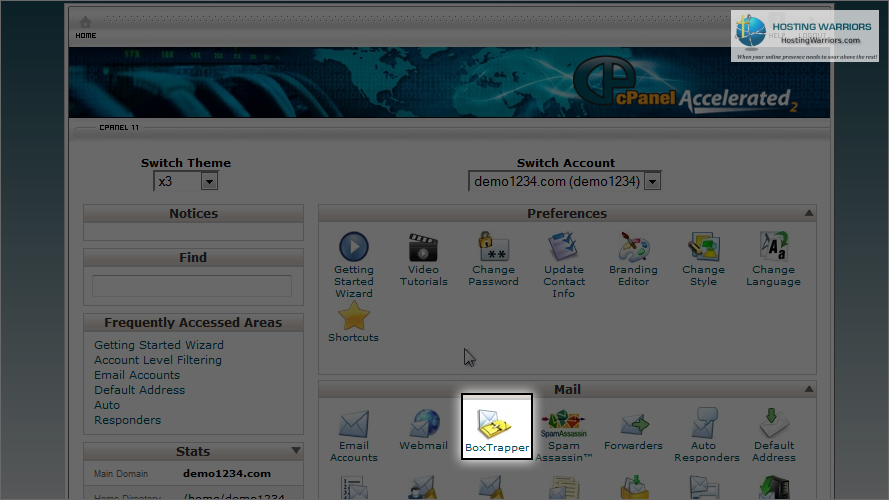Open Getting Started Wizard frequent link
Screen dimensions: 889x500
[x=159, y=345]
